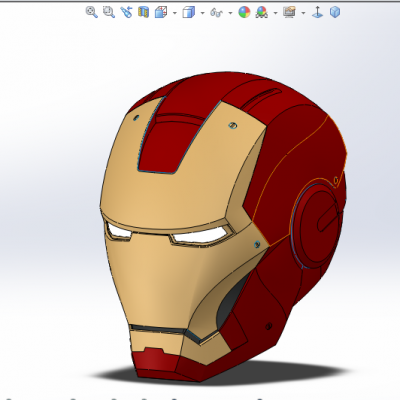Expand the Apply Scene dropdown arrow
Image resolution: width=400 pixels, height=400 pixels.
tap(275, 13)
